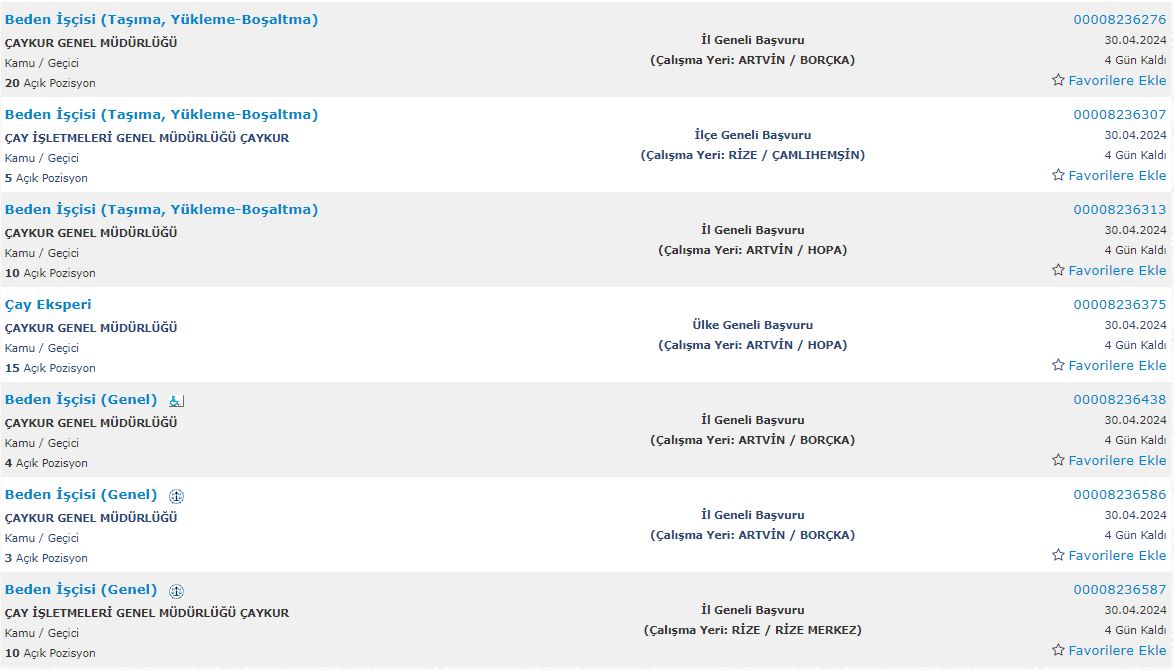Open listing number 00008236438
The image size is (1174, 670).
pyautogui.click(x=1119, y=399)
